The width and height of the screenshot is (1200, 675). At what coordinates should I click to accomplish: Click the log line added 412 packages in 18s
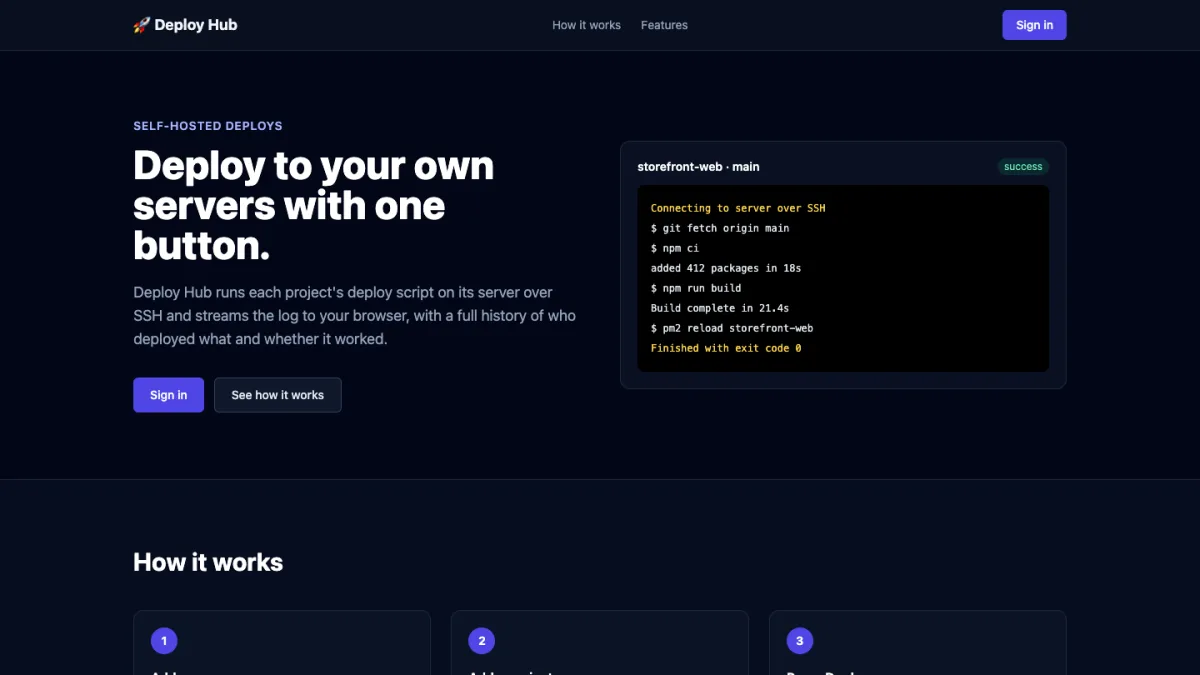[x=726, y=268]
